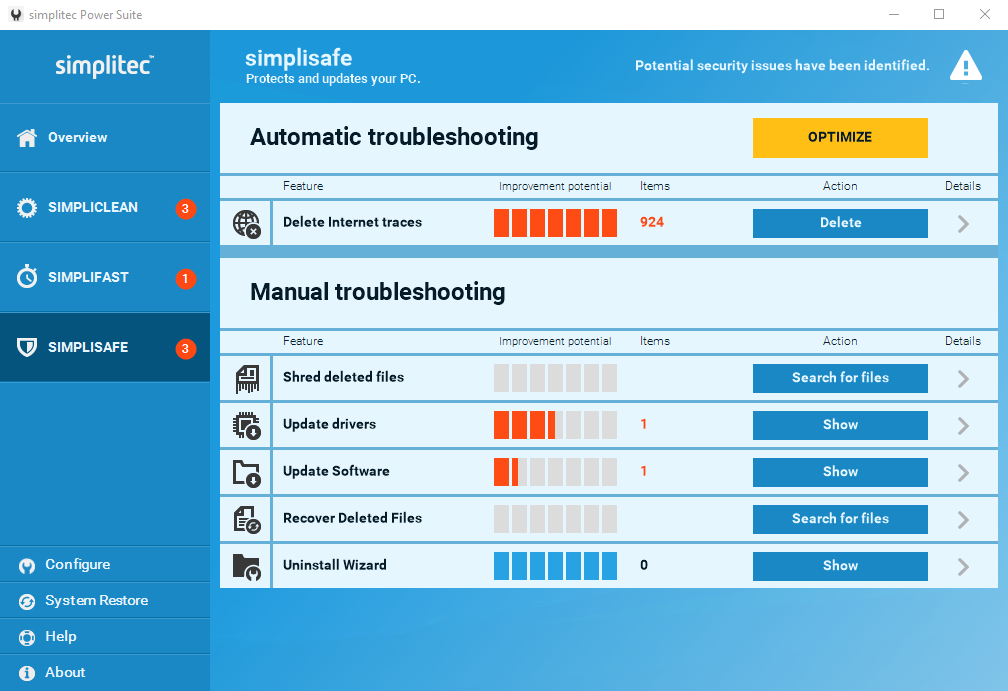Expand details for Uninstall Wizard
Screen dimensions: 1008x691
[x=963, y=566]
